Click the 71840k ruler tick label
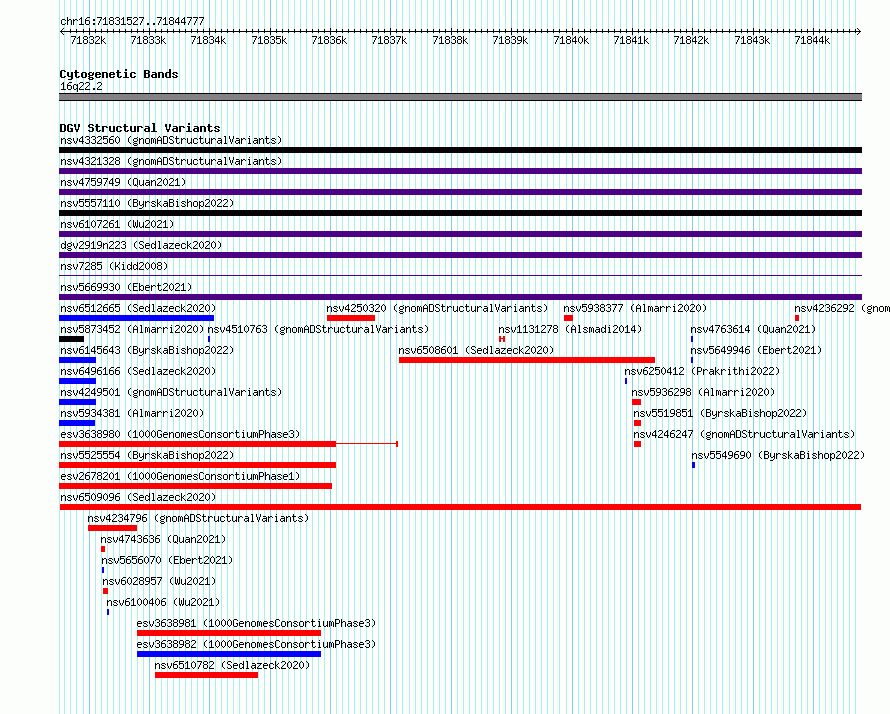The height and width of the screenshot is (714, 890). [x=571, y=40]
